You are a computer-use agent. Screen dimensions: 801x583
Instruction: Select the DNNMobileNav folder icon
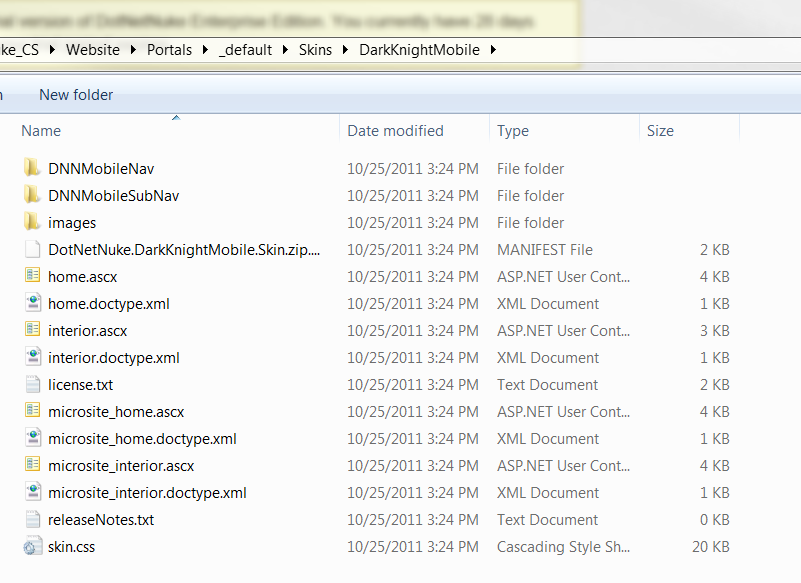(32, 169)
